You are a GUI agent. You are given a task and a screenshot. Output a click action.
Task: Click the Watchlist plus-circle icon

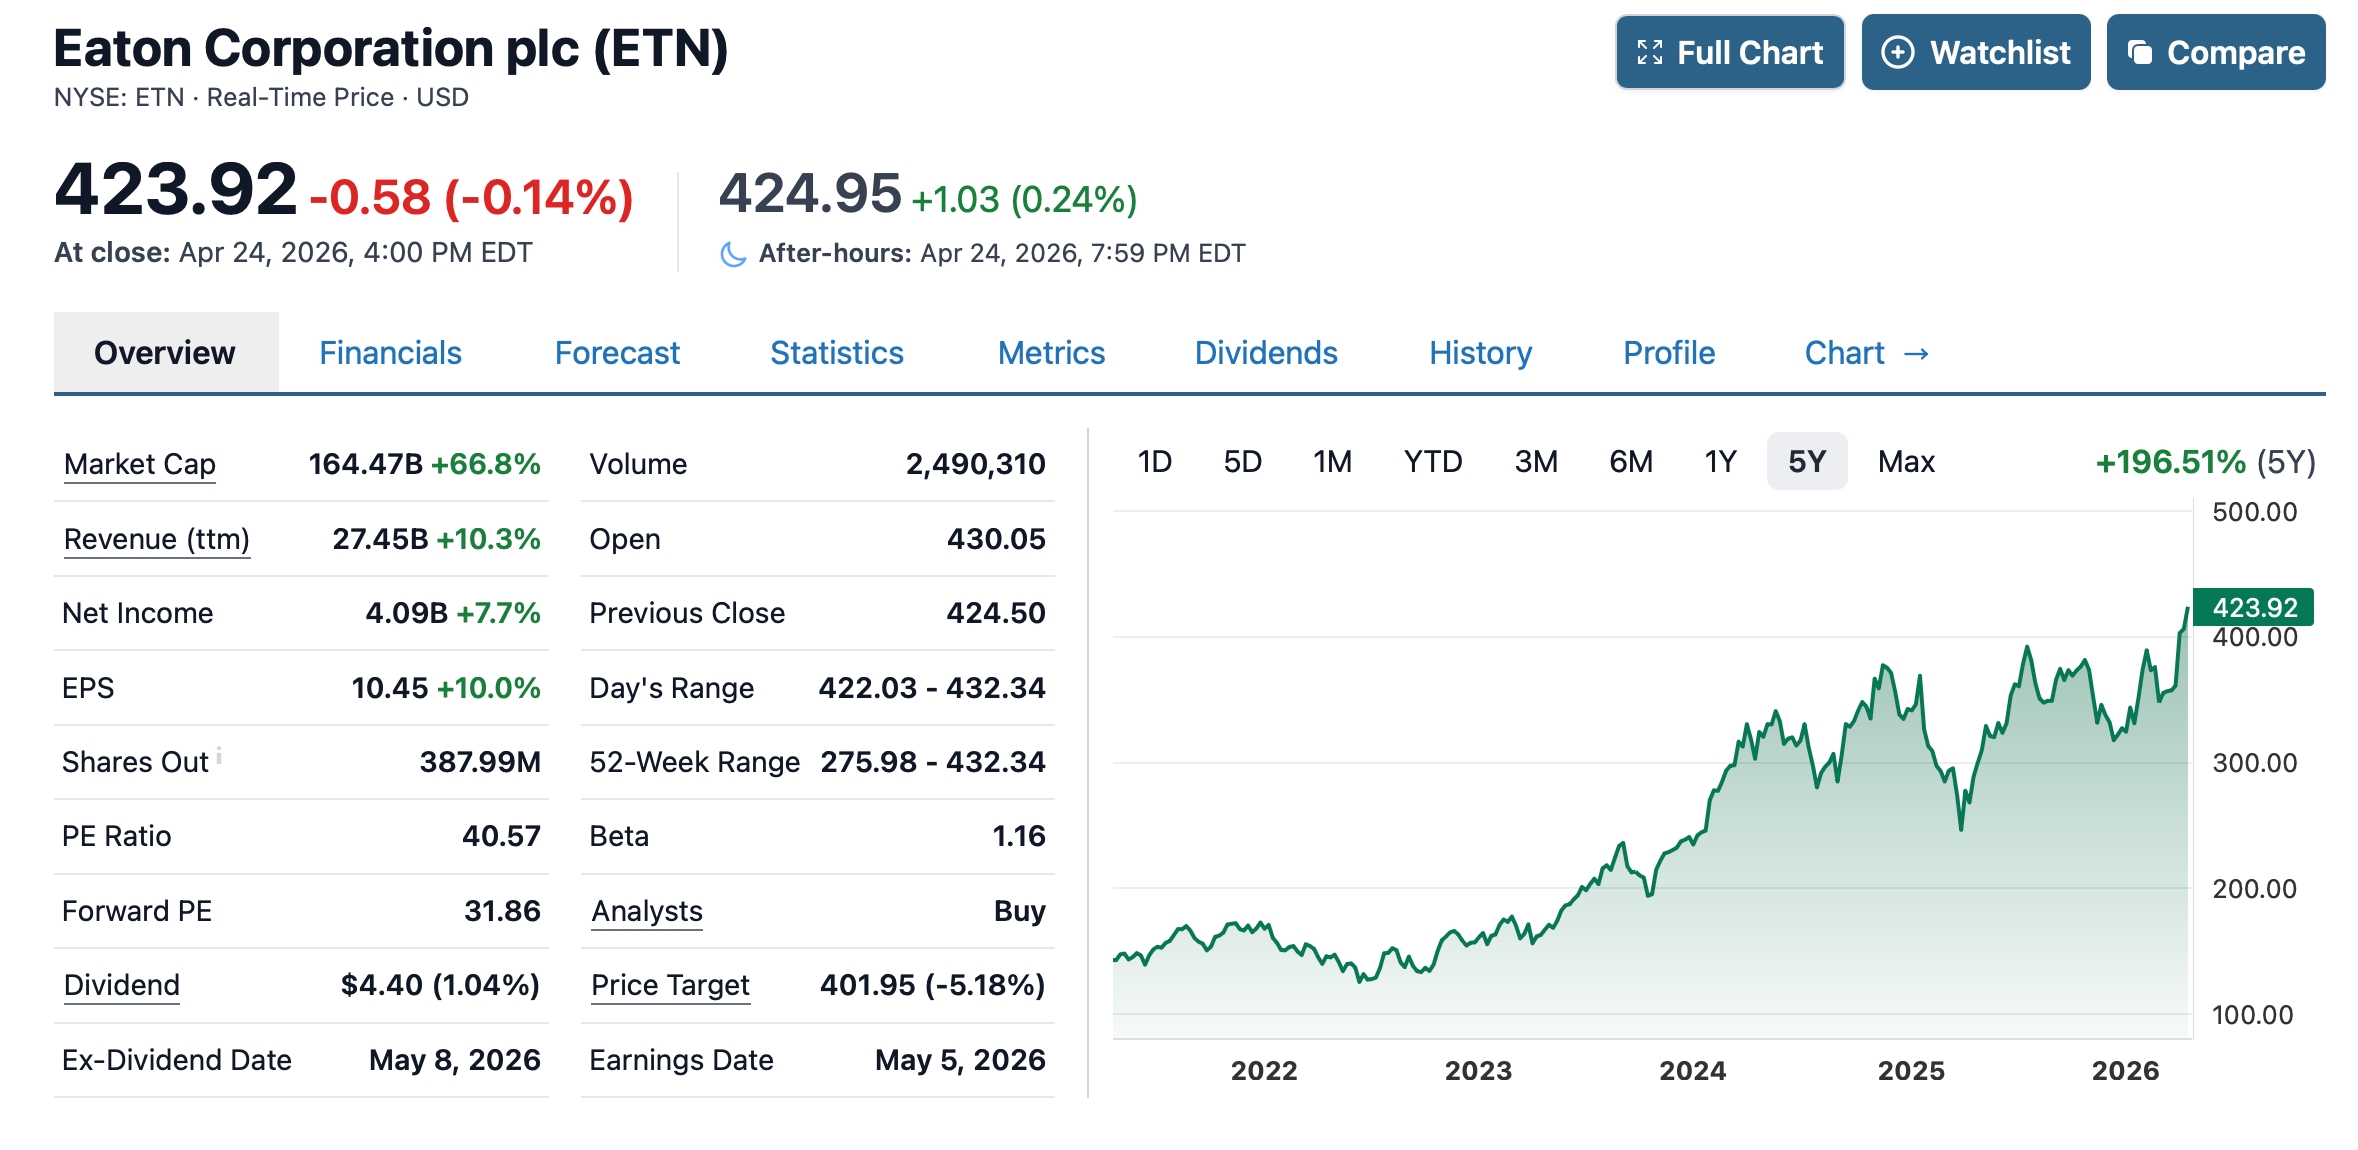[1897, 53]
